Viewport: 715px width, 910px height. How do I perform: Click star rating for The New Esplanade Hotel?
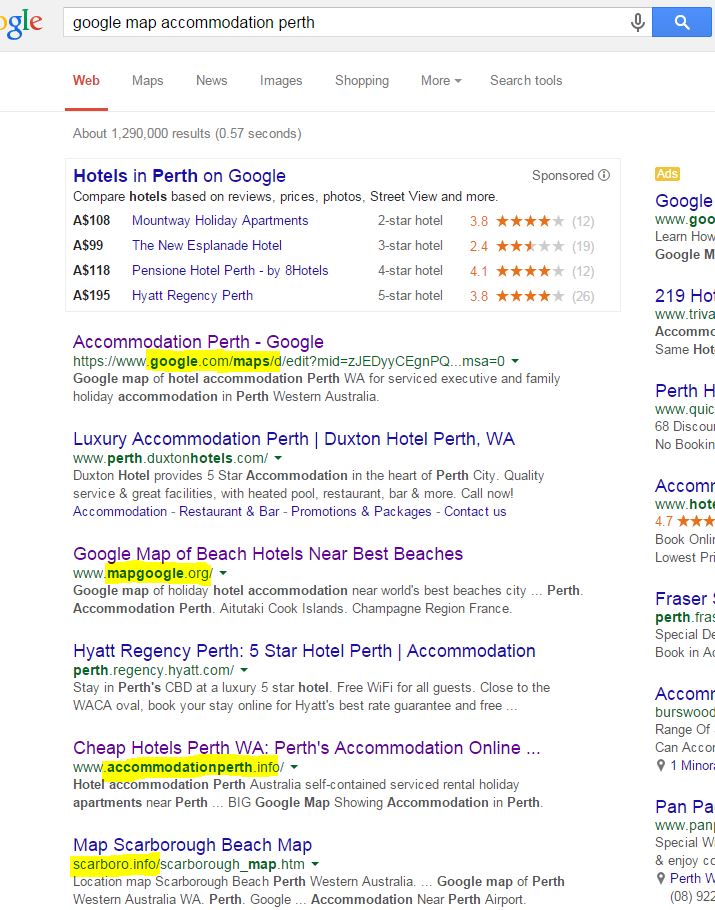[x=530, y=246]
